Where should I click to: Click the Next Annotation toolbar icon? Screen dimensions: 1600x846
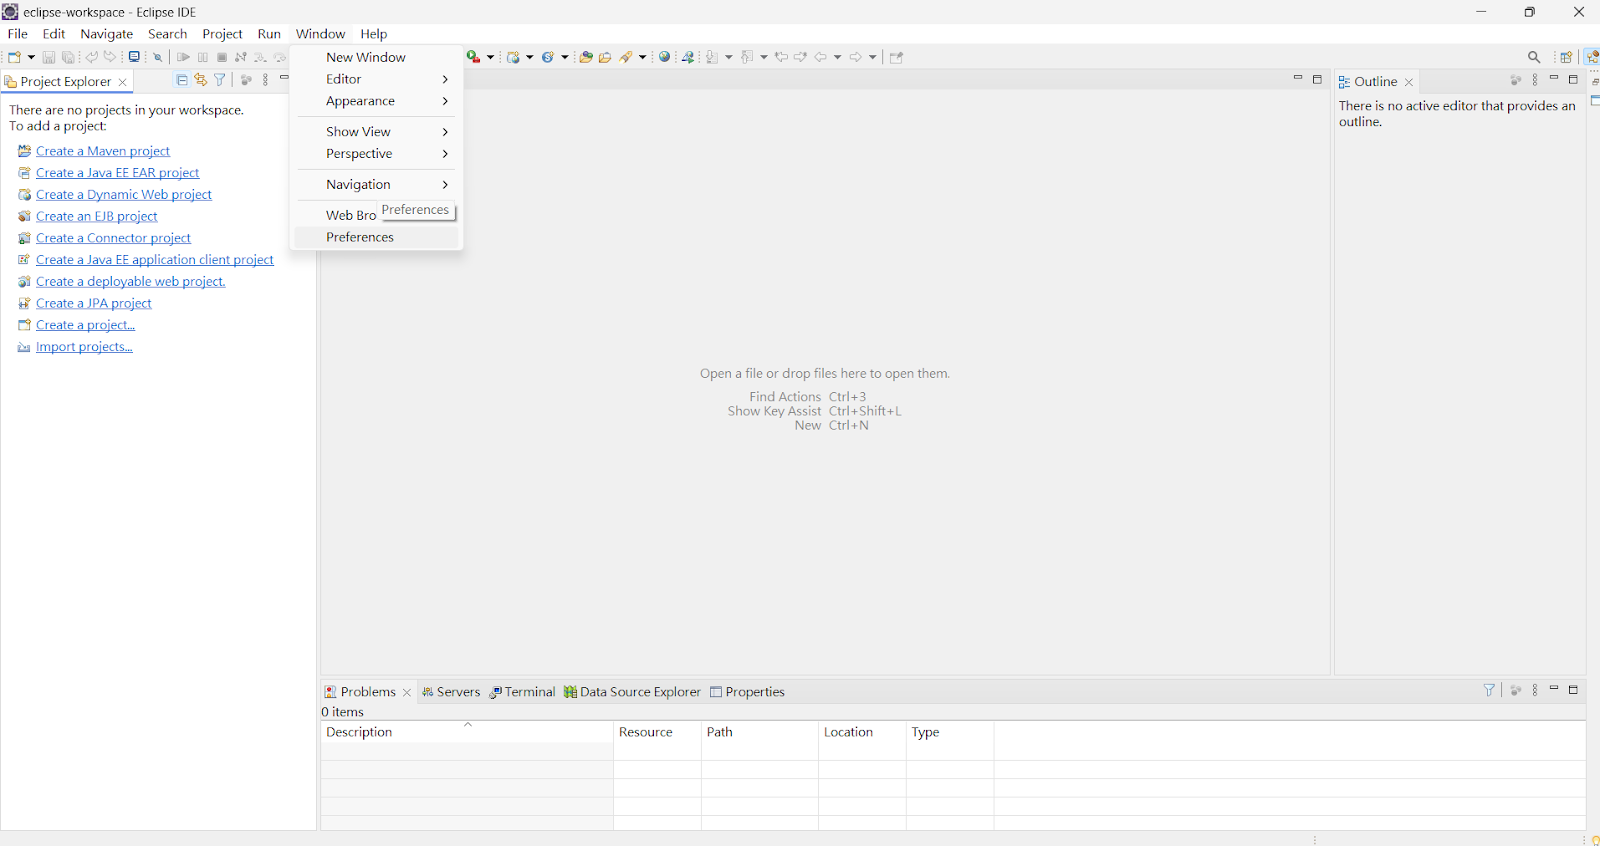(712, 57)
